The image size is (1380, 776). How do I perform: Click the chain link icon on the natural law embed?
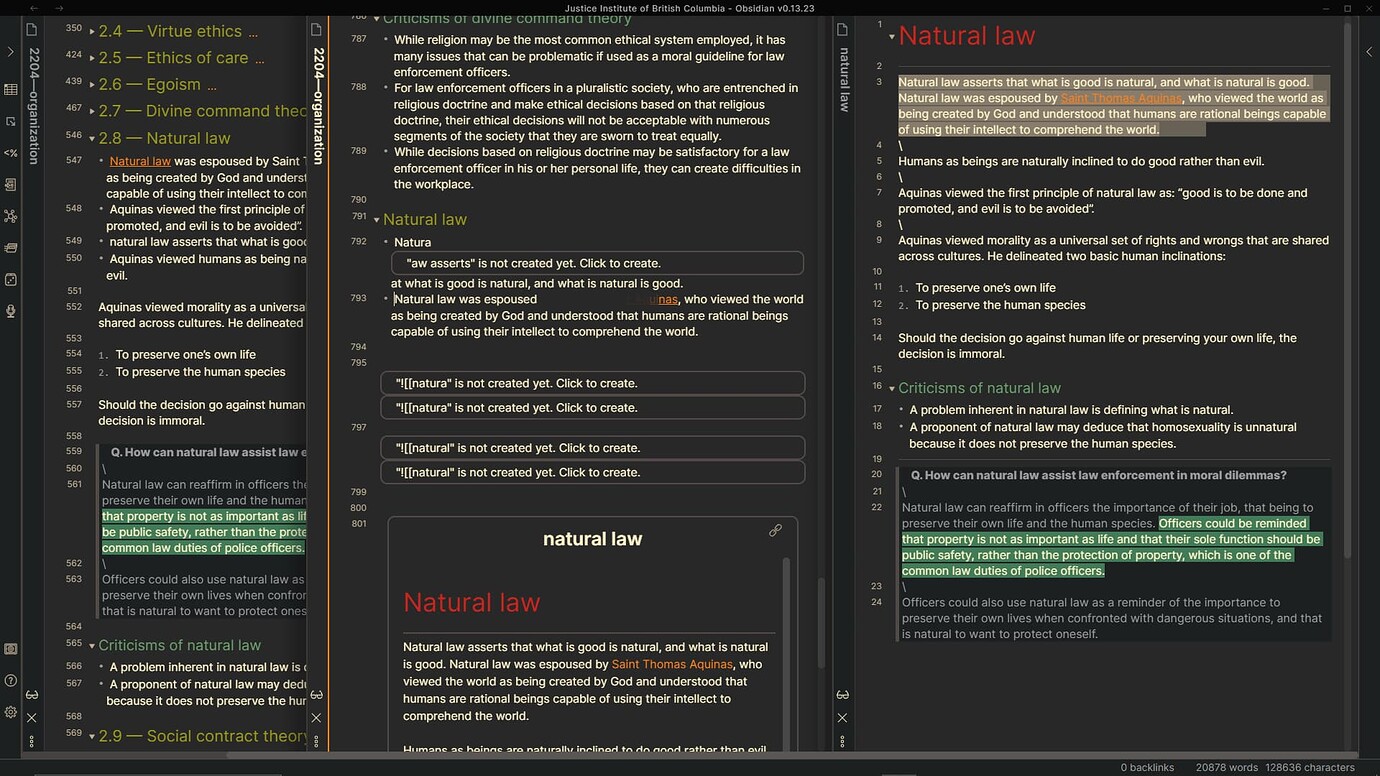pyautogui.click(x=776, y=530)
